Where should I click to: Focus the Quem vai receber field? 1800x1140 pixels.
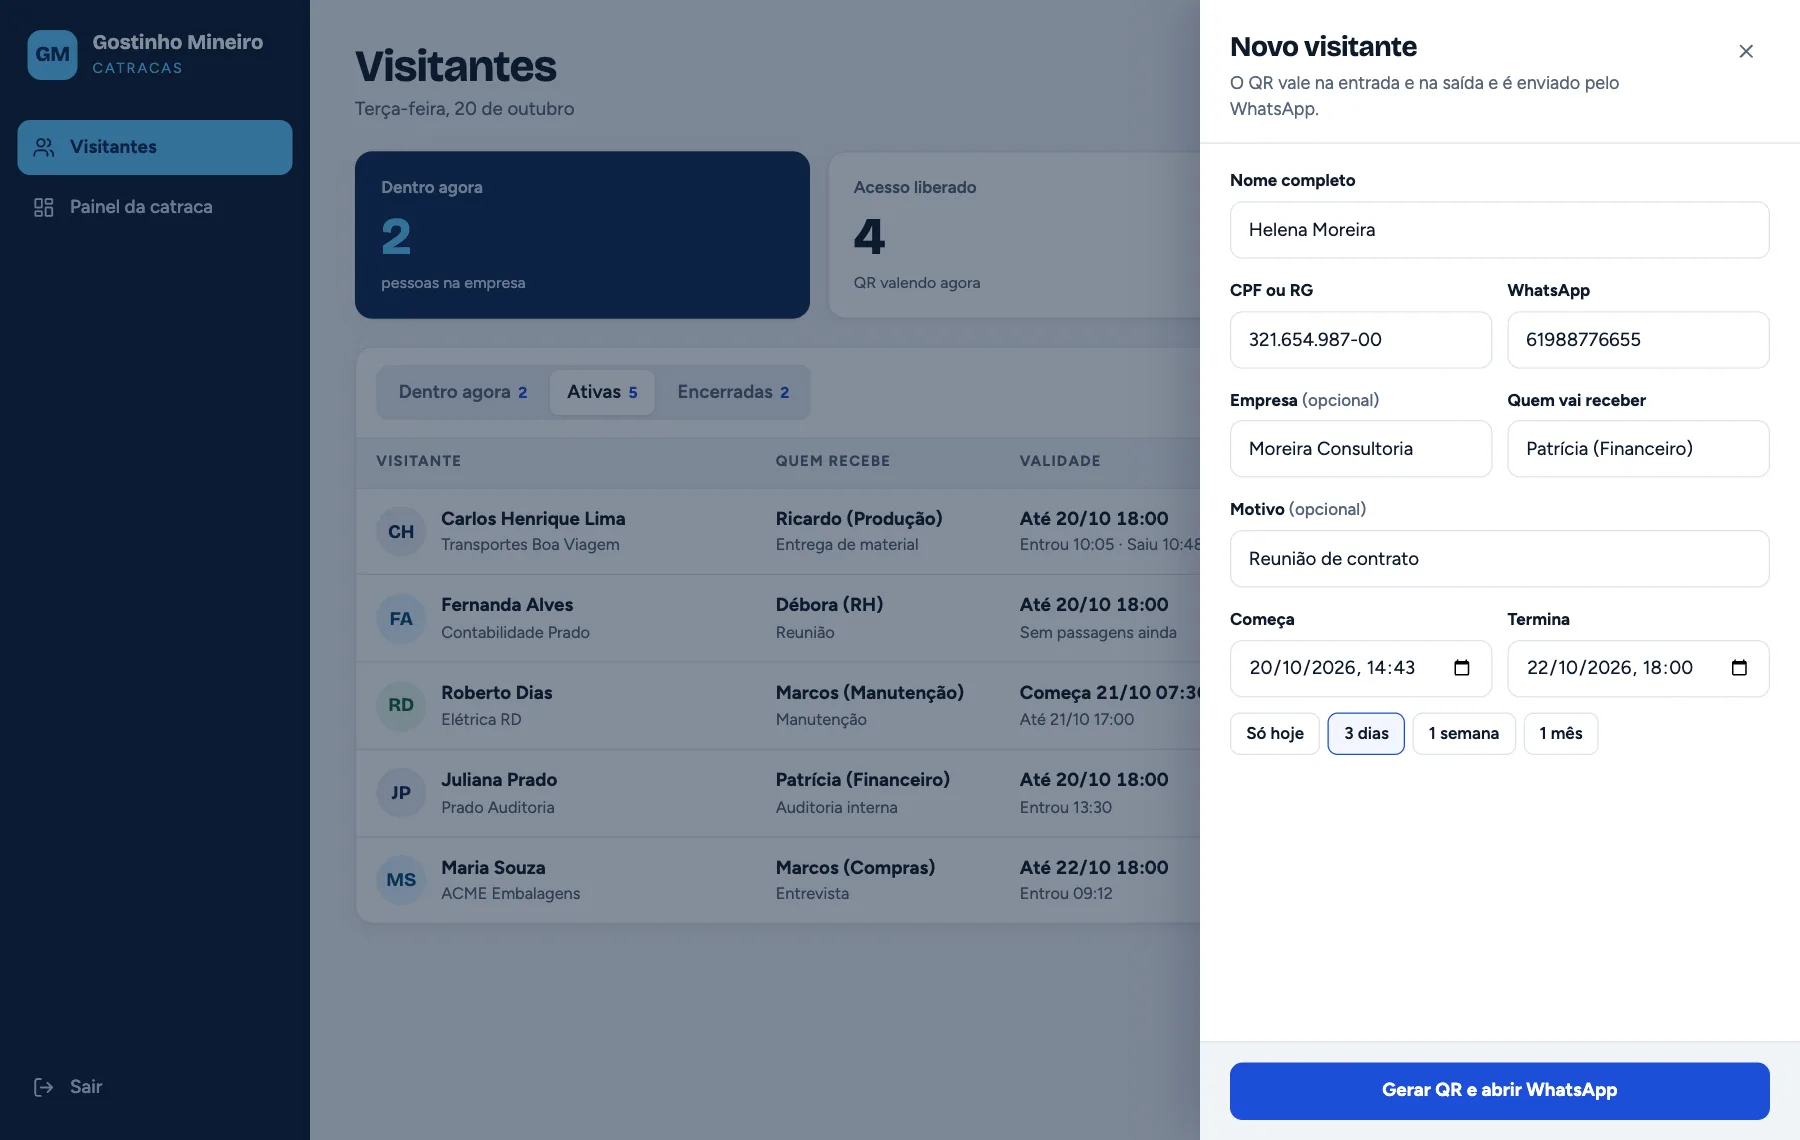[1638, 449]
